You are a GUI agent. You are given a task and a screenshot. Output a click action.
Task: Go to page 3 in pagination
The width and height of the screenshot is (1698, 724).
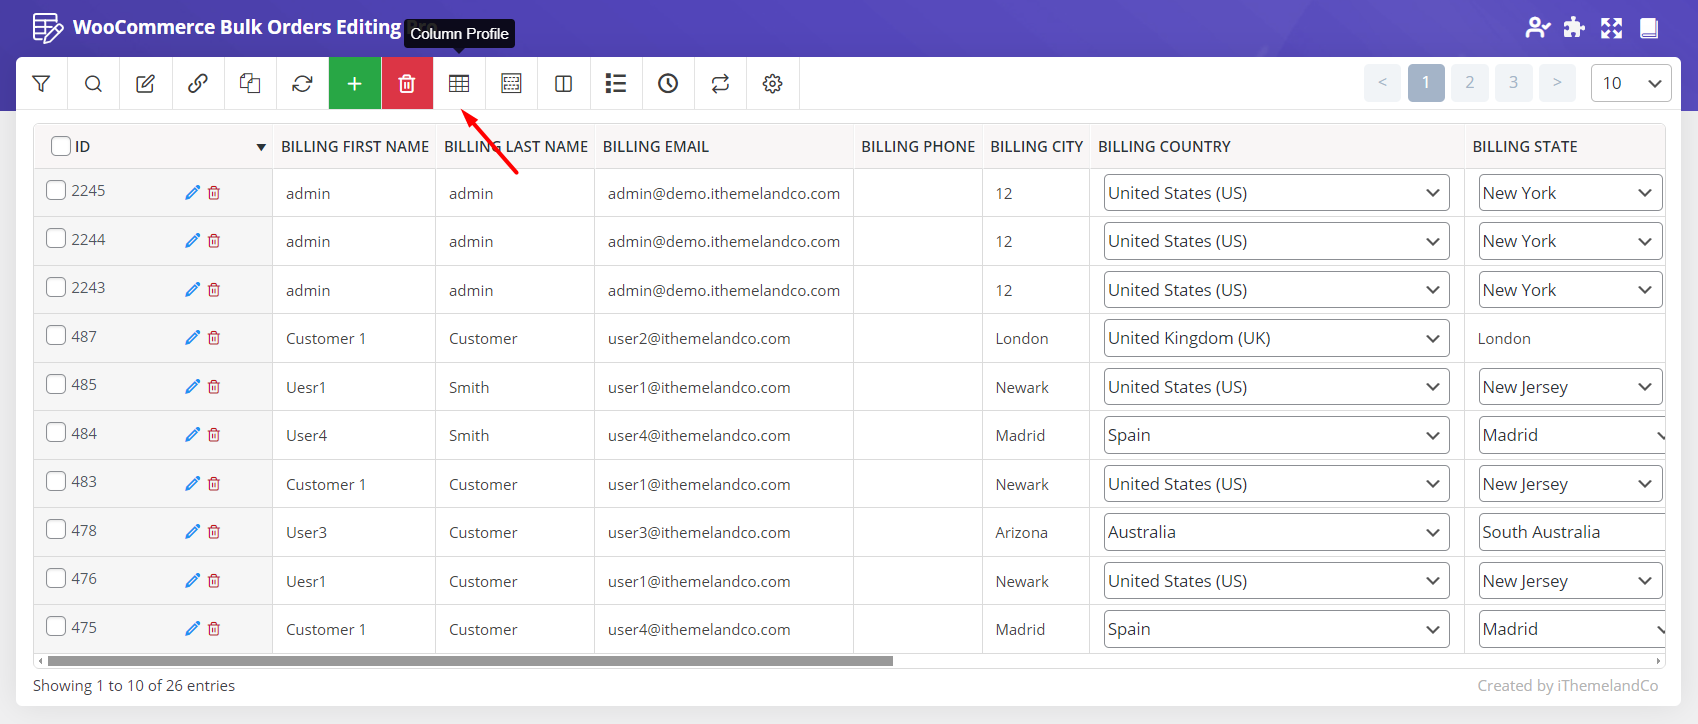click(x=1514, y=83)
